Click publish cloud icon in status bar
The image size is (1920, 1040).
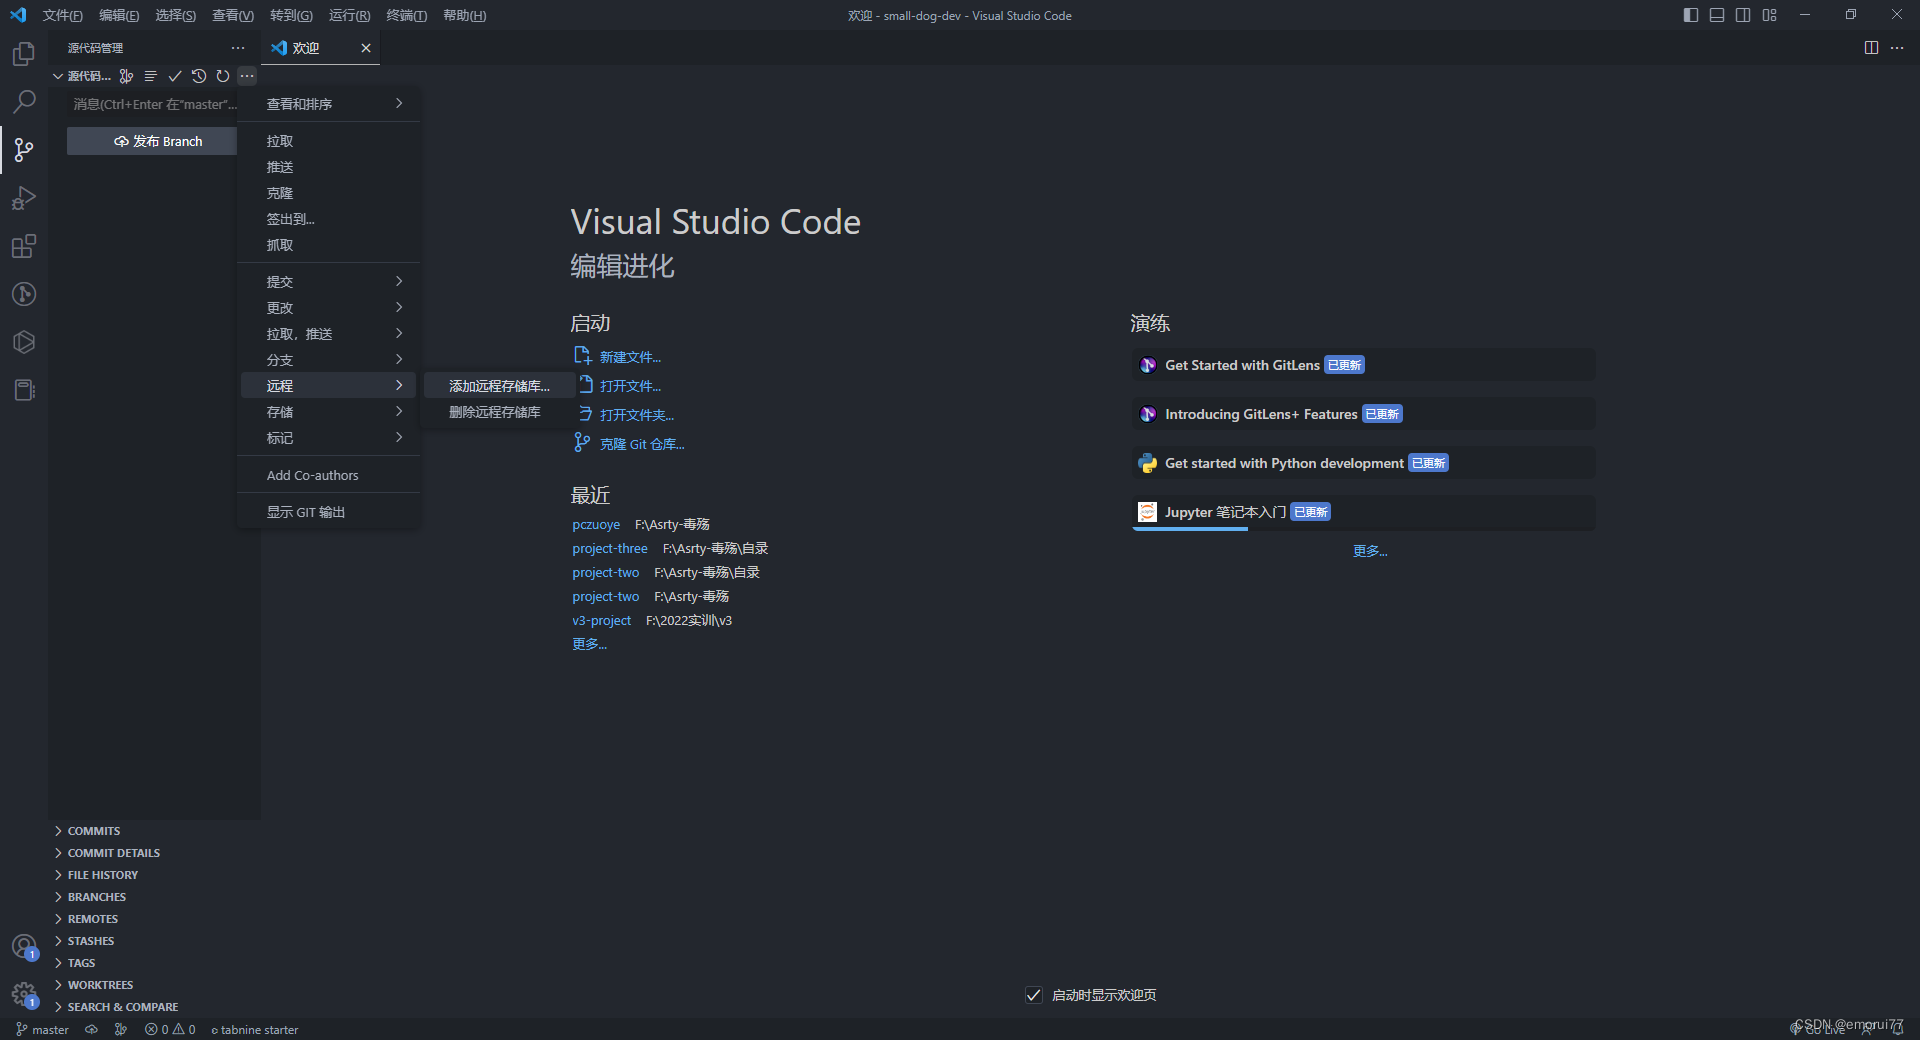91,1029
